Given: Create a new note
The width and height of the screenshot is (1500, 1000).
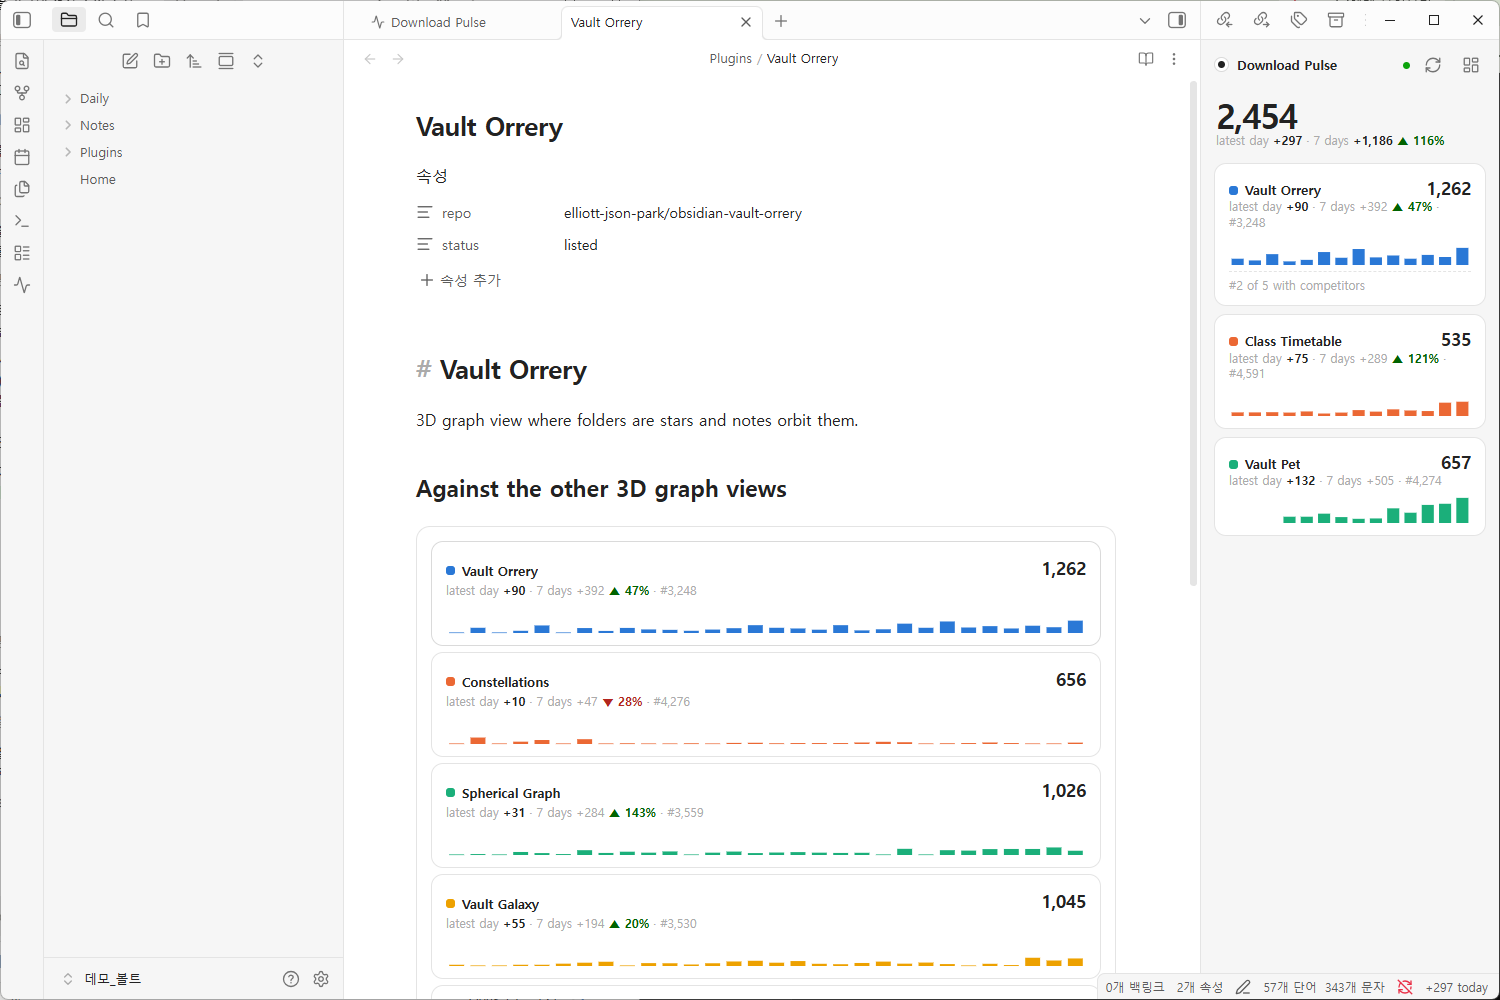Looking at the screenshot, I should [130, 61].
